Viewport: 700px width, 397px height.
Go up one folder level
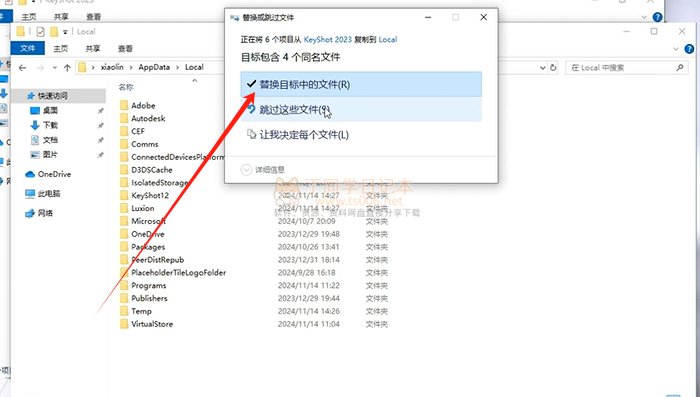pos(67,67)
